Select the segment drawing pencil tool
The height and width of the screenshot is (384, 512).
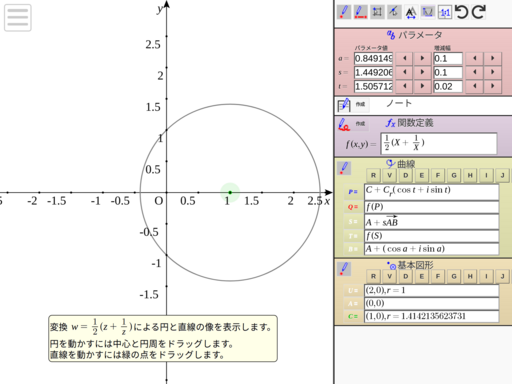(360, 12)
